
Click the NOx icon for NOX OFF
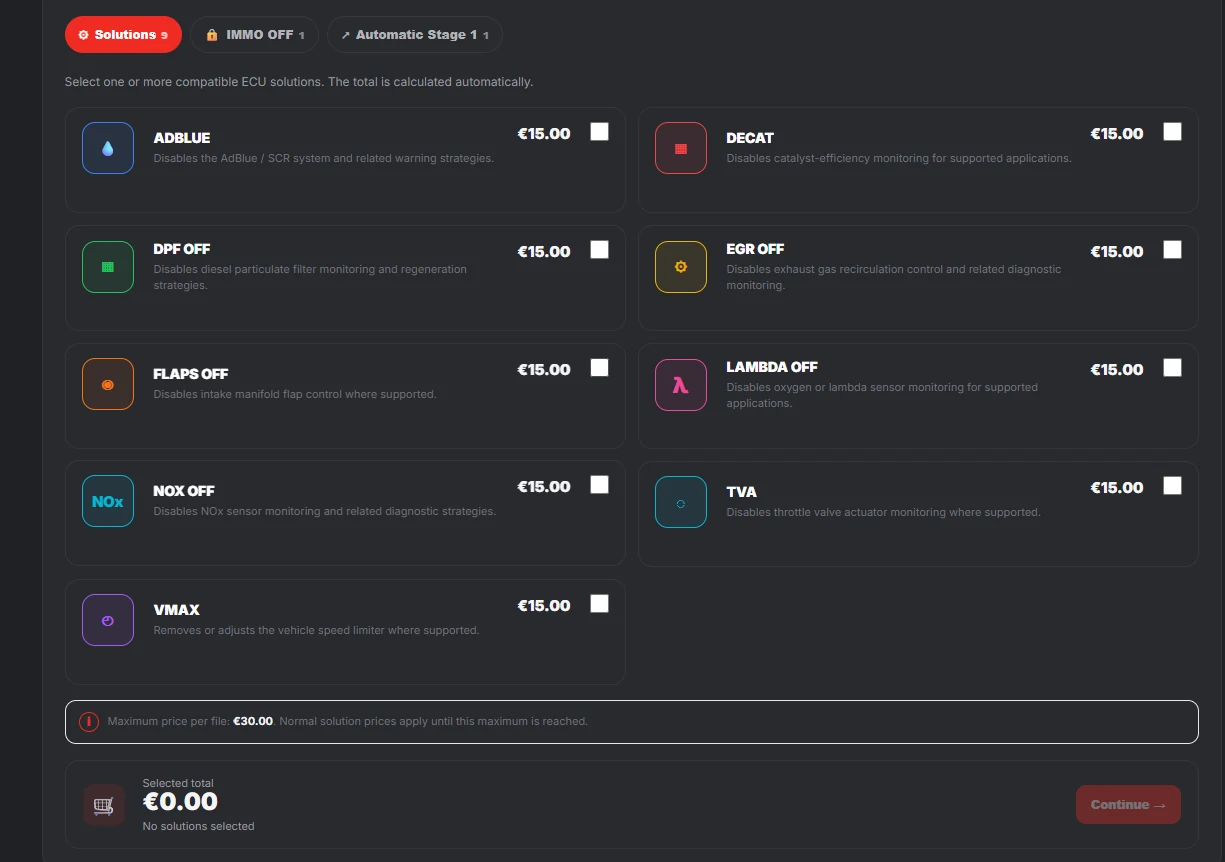click(x=108, y=501)
